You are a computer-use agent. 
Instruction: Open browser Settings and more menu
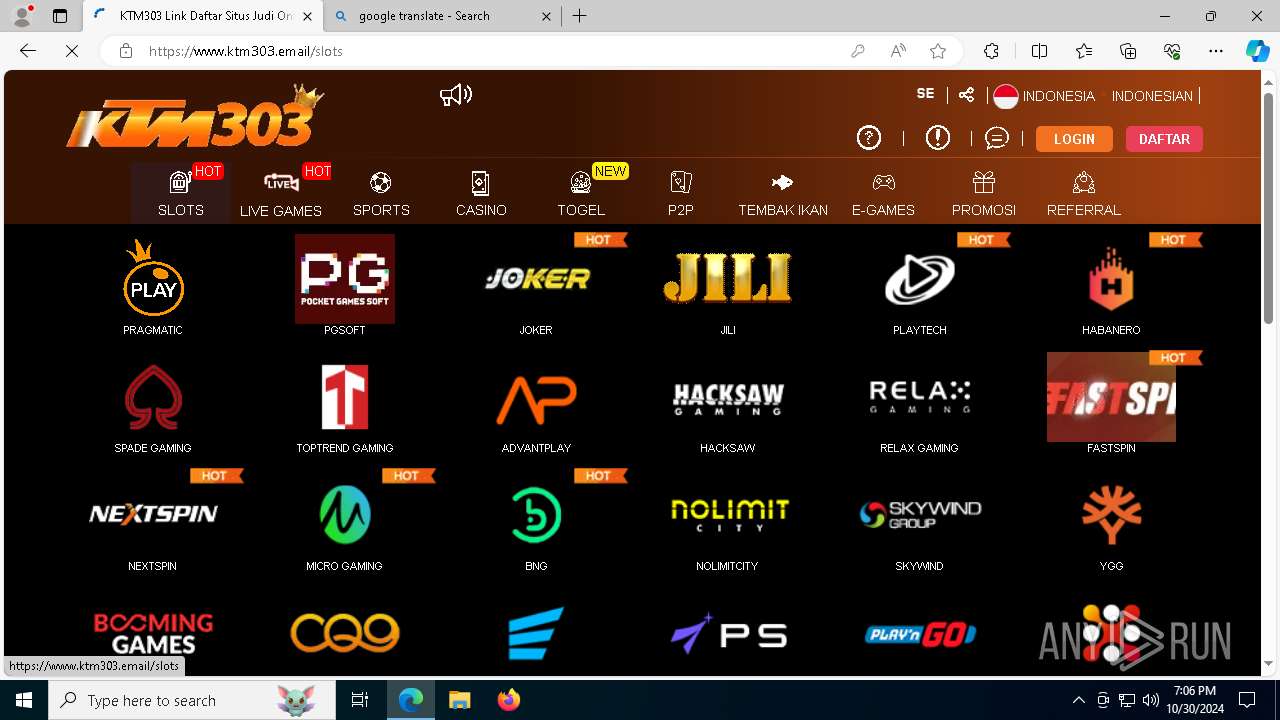(x=1216, y=51)
